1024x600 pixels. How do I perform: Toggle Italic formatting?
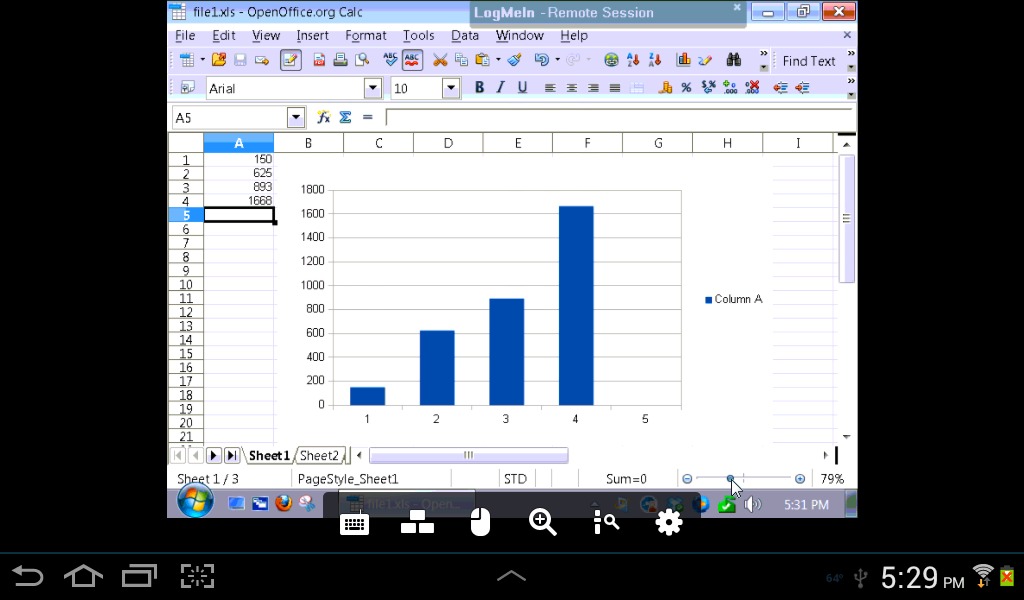(x=500, y=87)
